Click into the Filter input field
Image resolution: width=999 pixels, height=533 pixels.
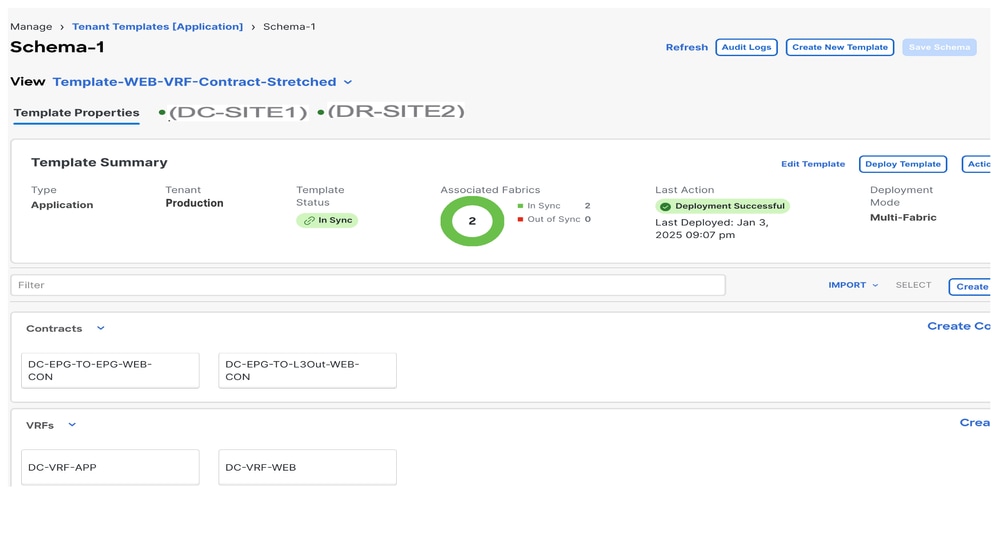[x=368, y=285]
